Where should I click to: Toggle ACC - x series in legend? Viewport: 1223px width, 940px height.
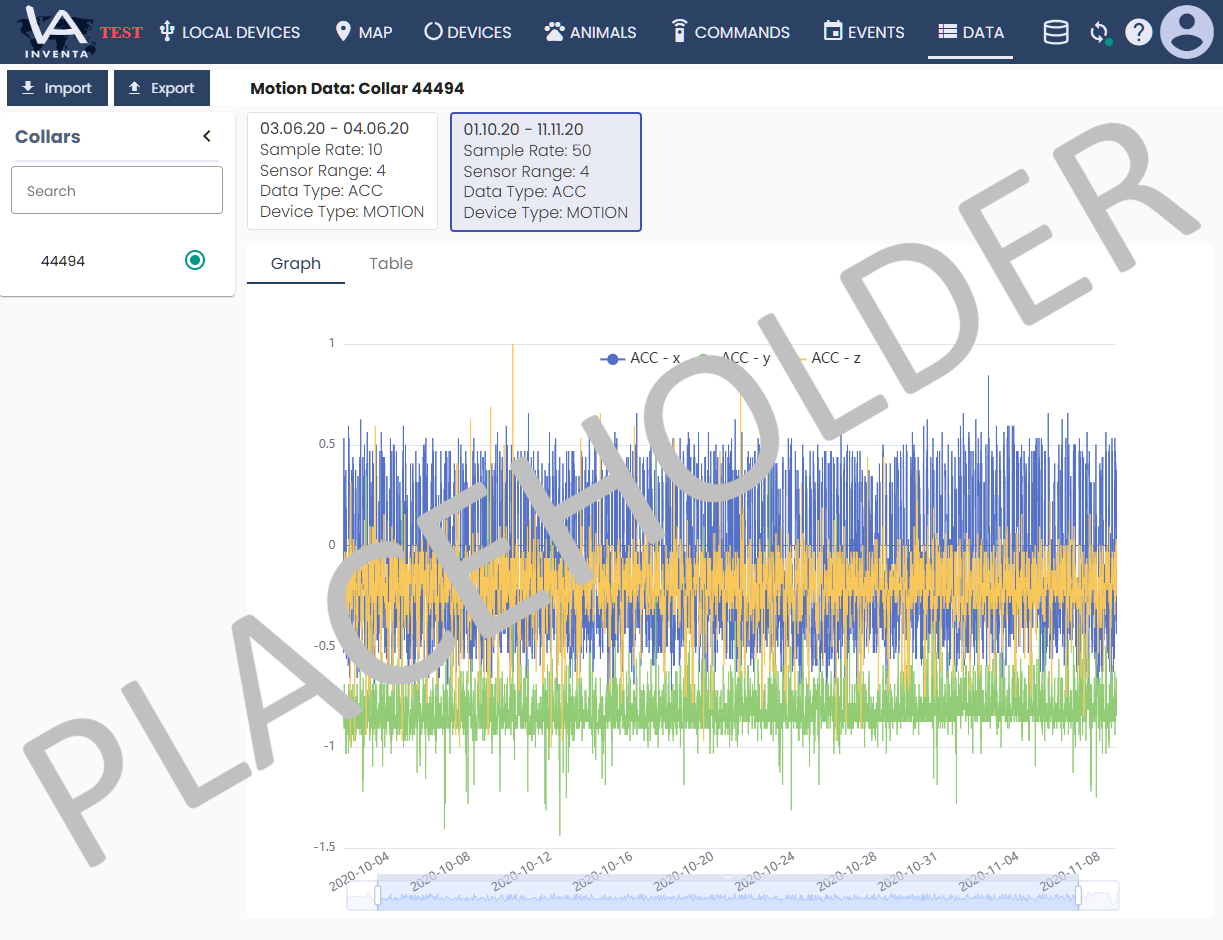click(640, 358)
